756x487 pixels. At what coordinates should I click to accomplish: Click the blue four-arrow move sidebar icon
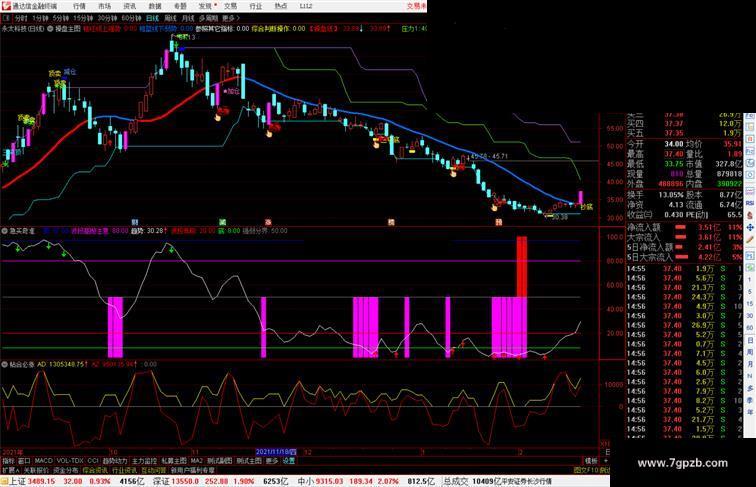coord(750,227)
